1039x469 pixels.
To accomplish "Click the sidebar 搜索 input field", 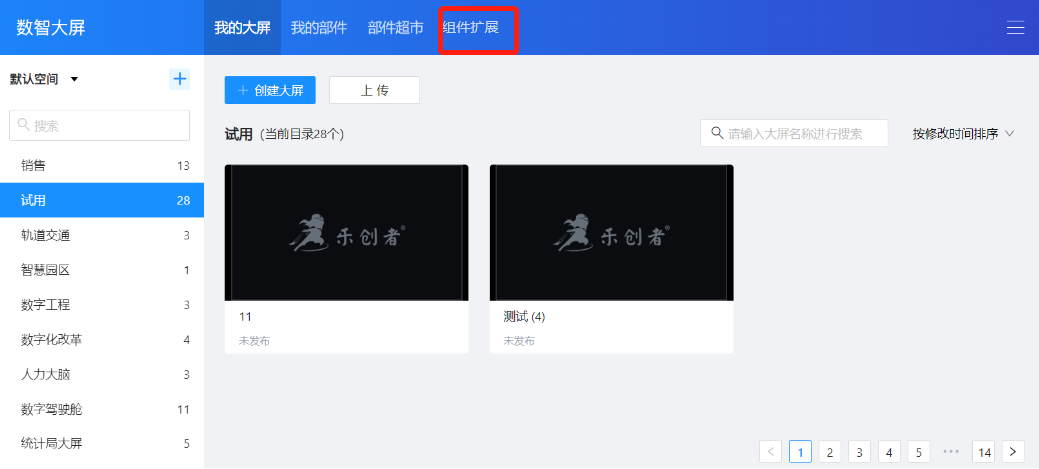I will (x=99, y=125).
